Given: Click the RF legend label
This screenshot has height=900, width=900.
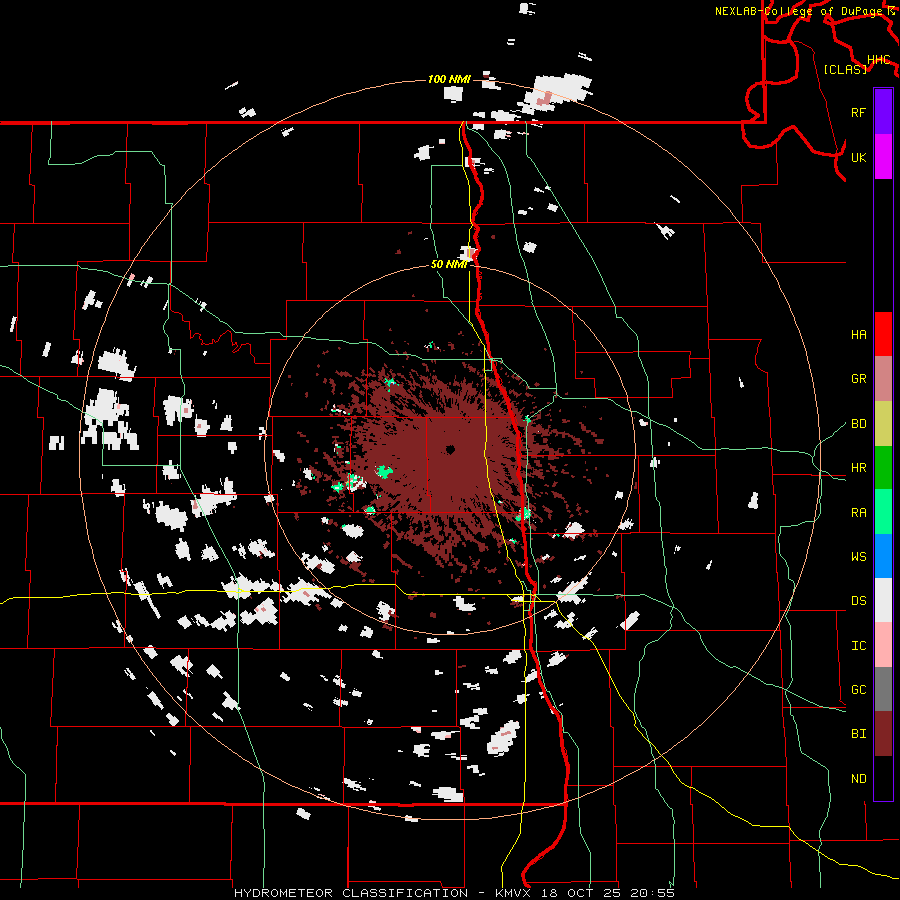Looking at the screenshot, I should click(x=858, y=113).
